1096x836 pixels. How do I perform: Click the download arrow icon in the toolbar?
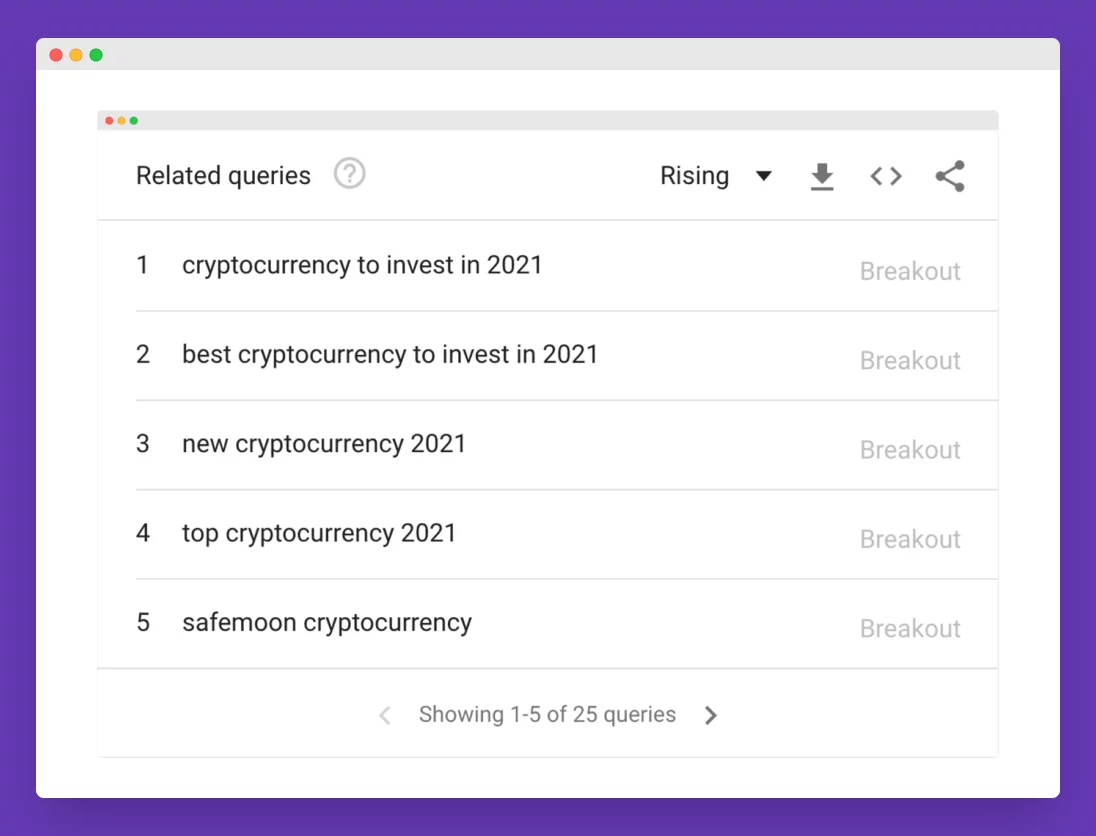[x=822, y=175]
